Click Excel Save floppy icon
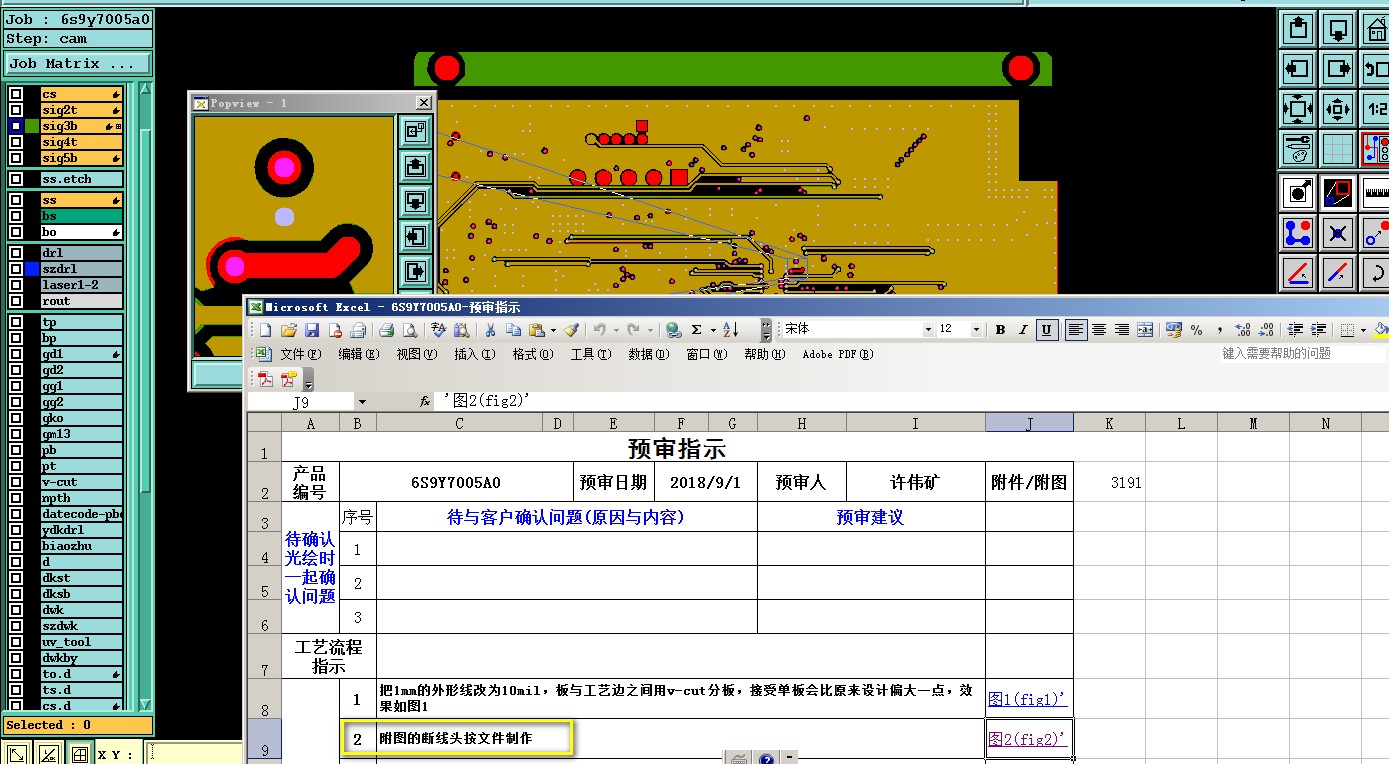 pyautogui.click(x=312, y=330)
